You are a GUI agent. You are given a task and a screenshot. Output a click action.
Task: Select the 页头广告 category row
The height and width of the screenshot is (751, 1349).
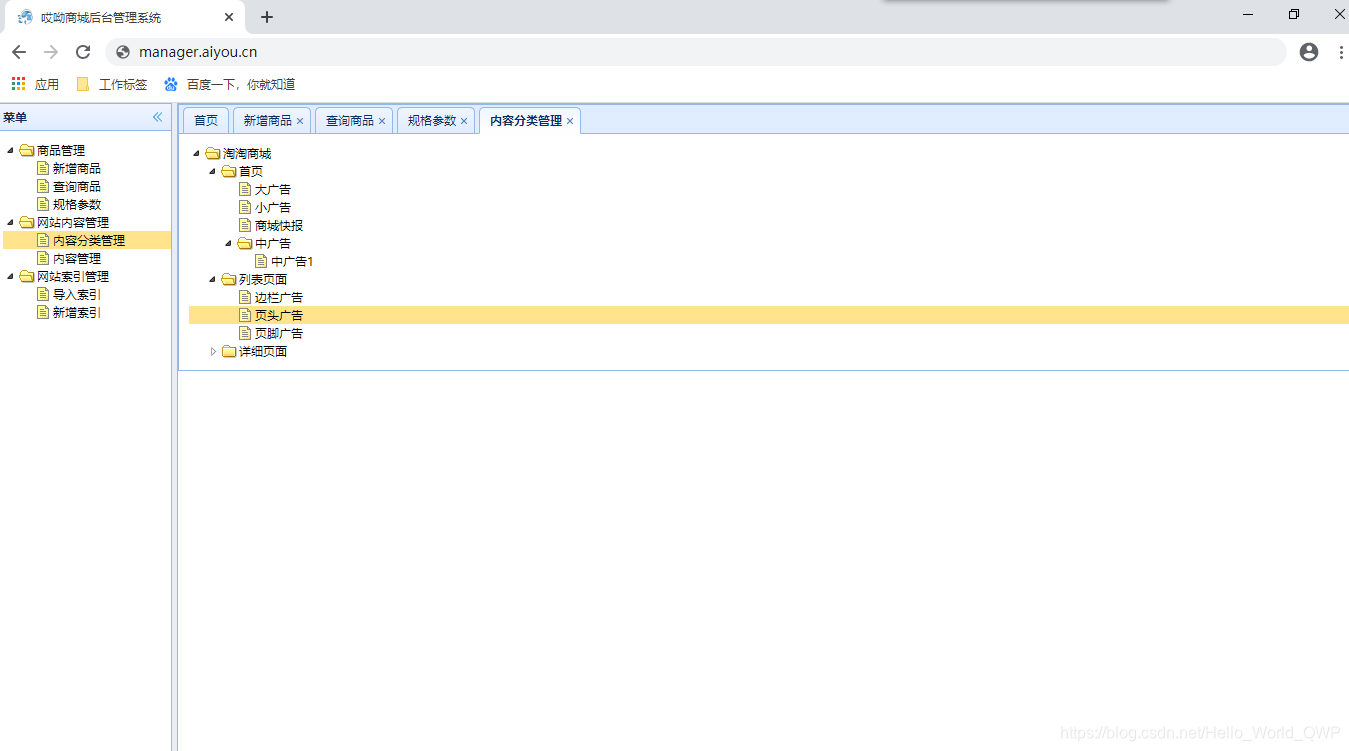pyautogui.click(x=768, y=315)
